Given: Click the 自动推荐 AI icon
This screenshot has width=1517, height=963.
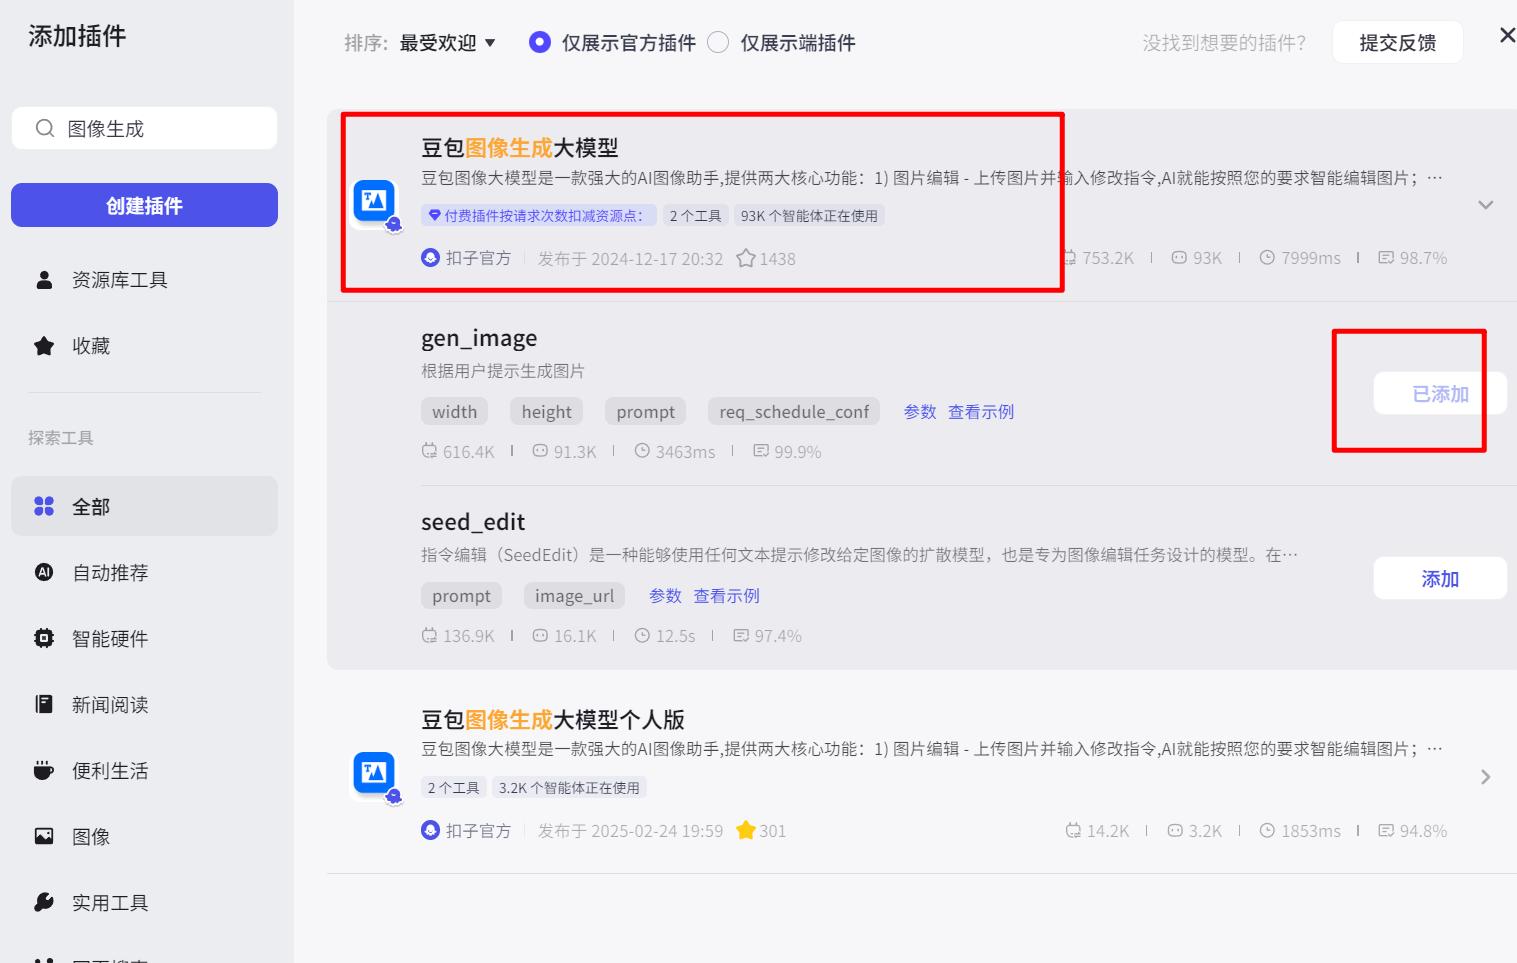Looking at the screenshot, I should [44, 572].
